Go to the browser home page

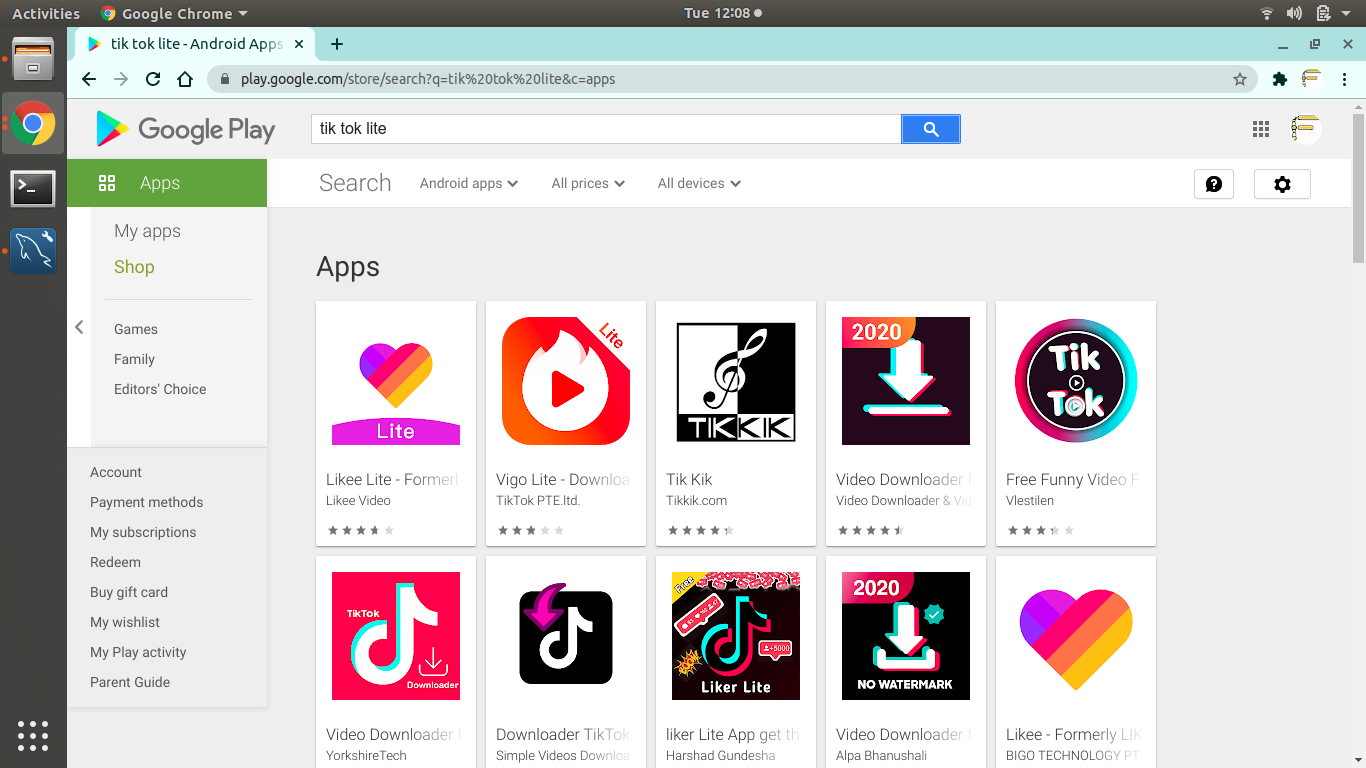pyautogui.click(x=185, y=79)
